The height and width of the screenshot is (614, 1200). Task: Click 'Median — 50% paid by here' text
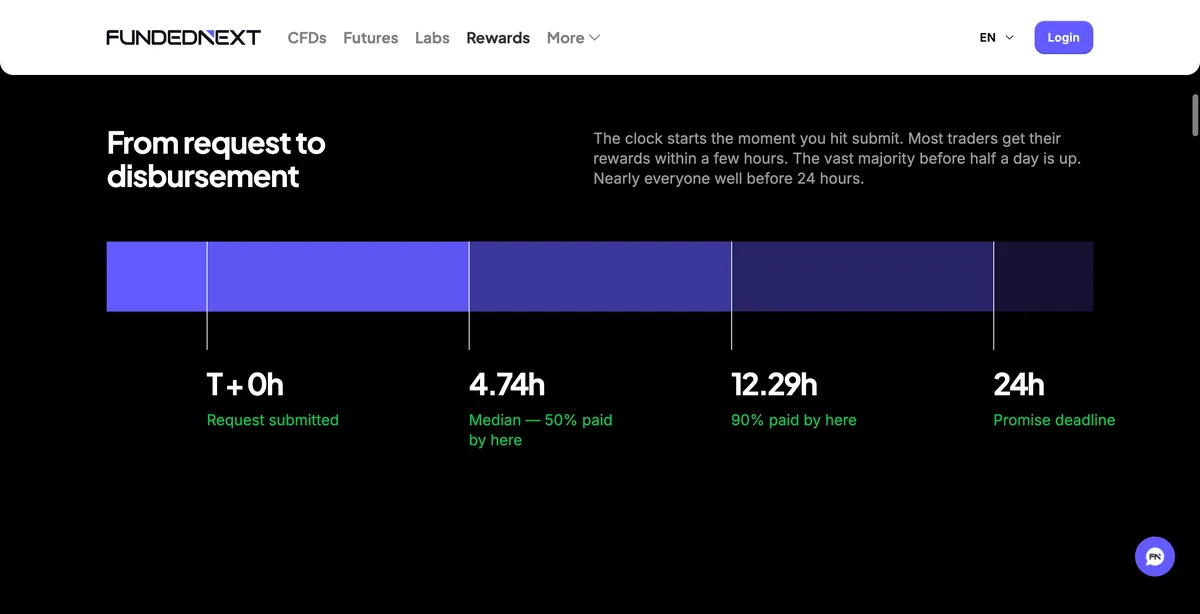[x=541, y=430]
